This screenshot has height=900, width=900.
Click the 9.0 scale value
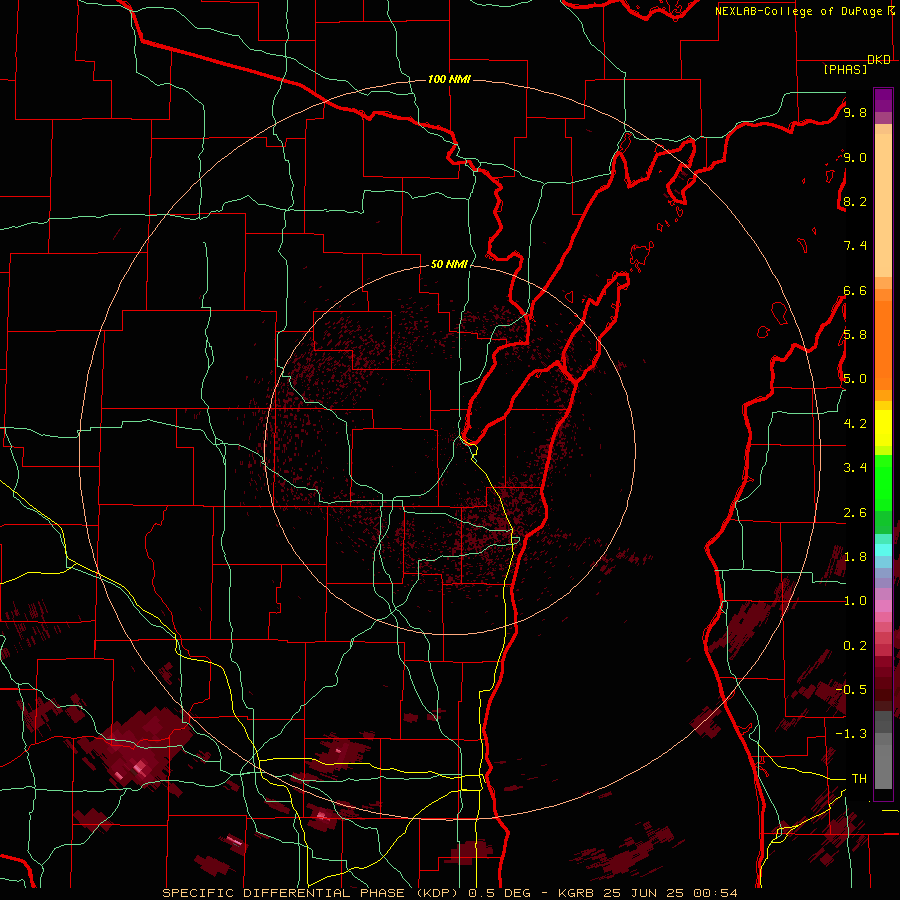855,157
